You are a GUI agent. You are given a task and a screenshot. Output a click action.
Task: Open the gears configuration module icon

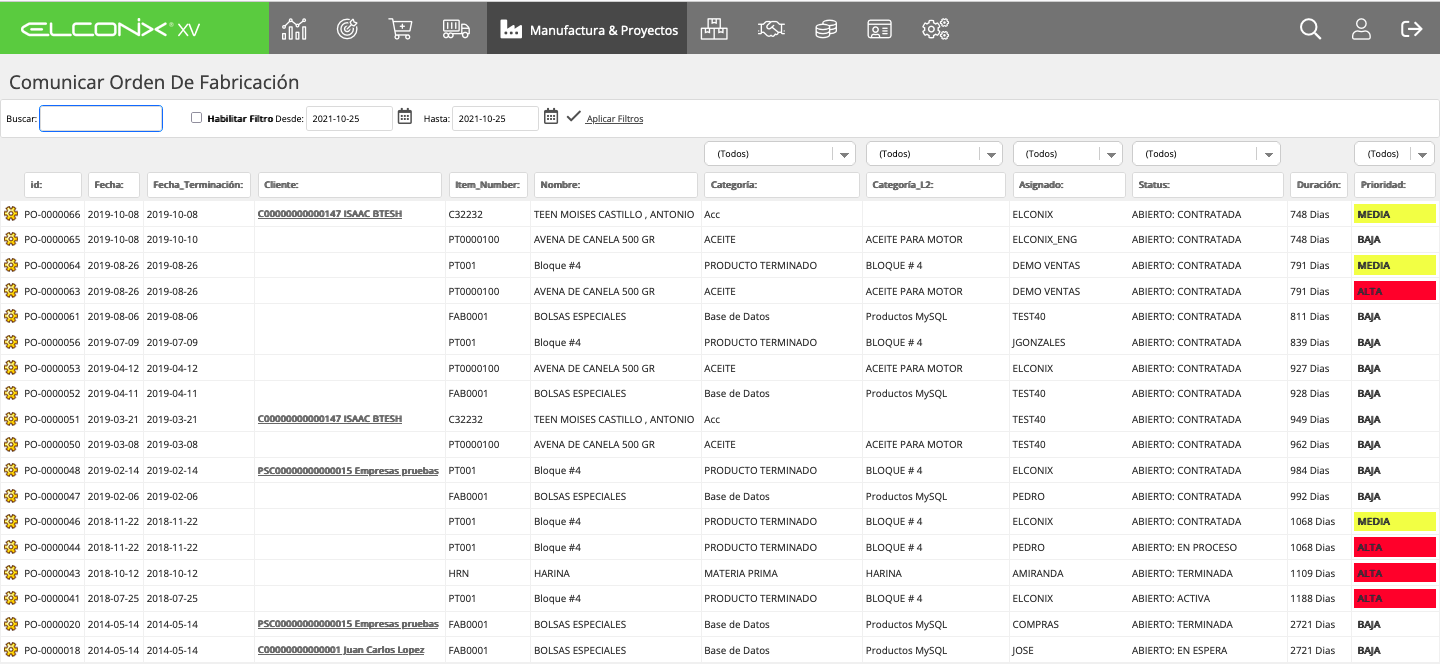coord(935,29)
